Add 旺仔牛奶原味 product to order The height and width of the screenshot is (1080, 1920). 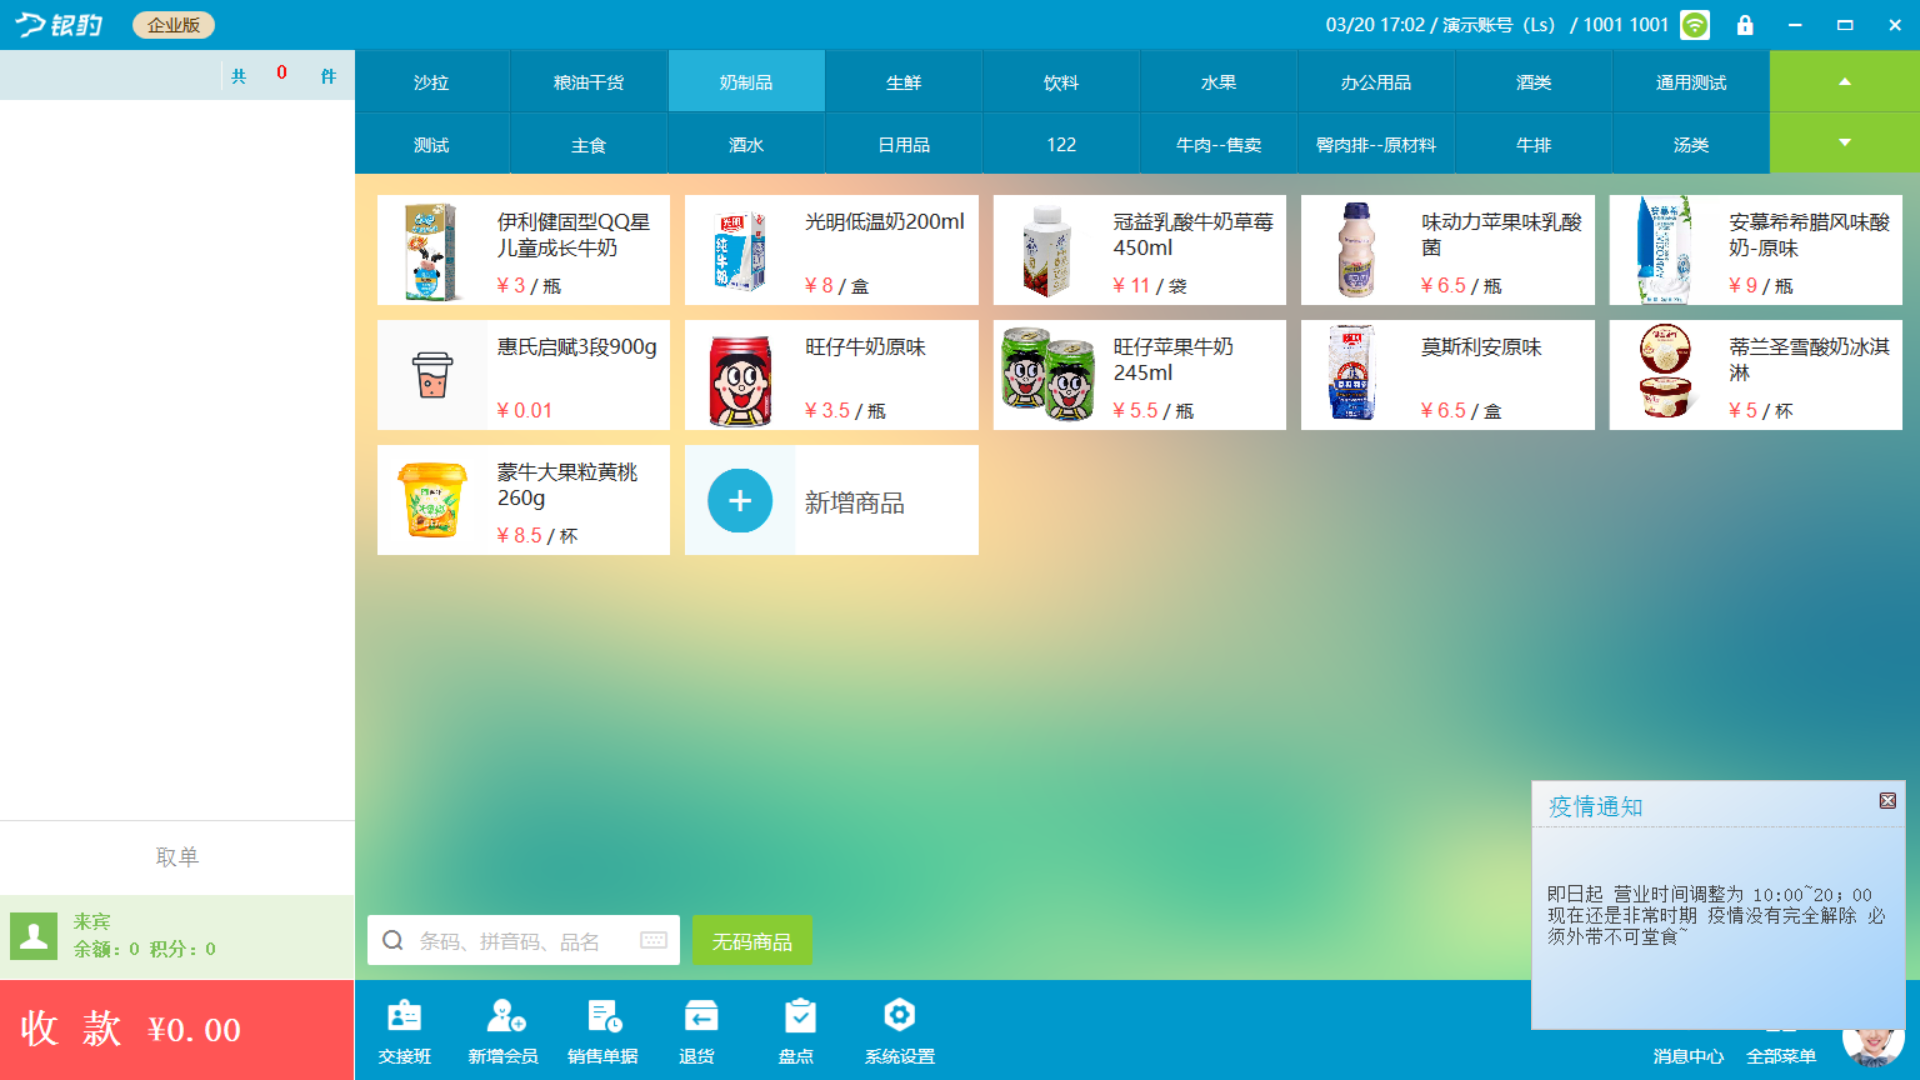coord(831,375)
